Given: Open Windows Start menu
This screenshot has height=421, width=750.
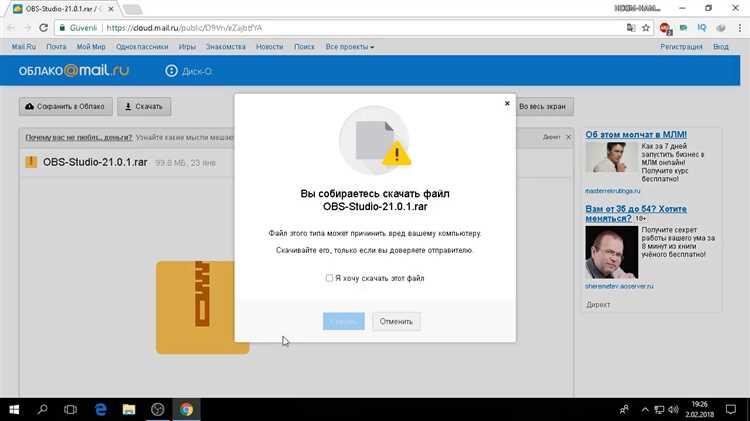Looking at the screenshot, I should (14, 410).
